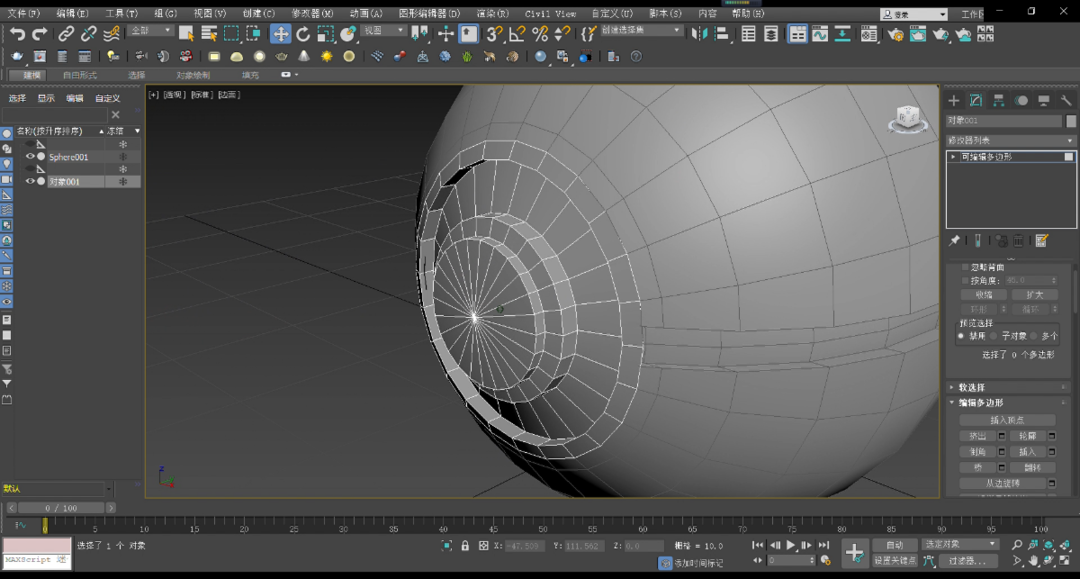This screenshot has height=579, width=1080.
Task: Open the Curve Editor icon
Action: (x=820, y=34)
